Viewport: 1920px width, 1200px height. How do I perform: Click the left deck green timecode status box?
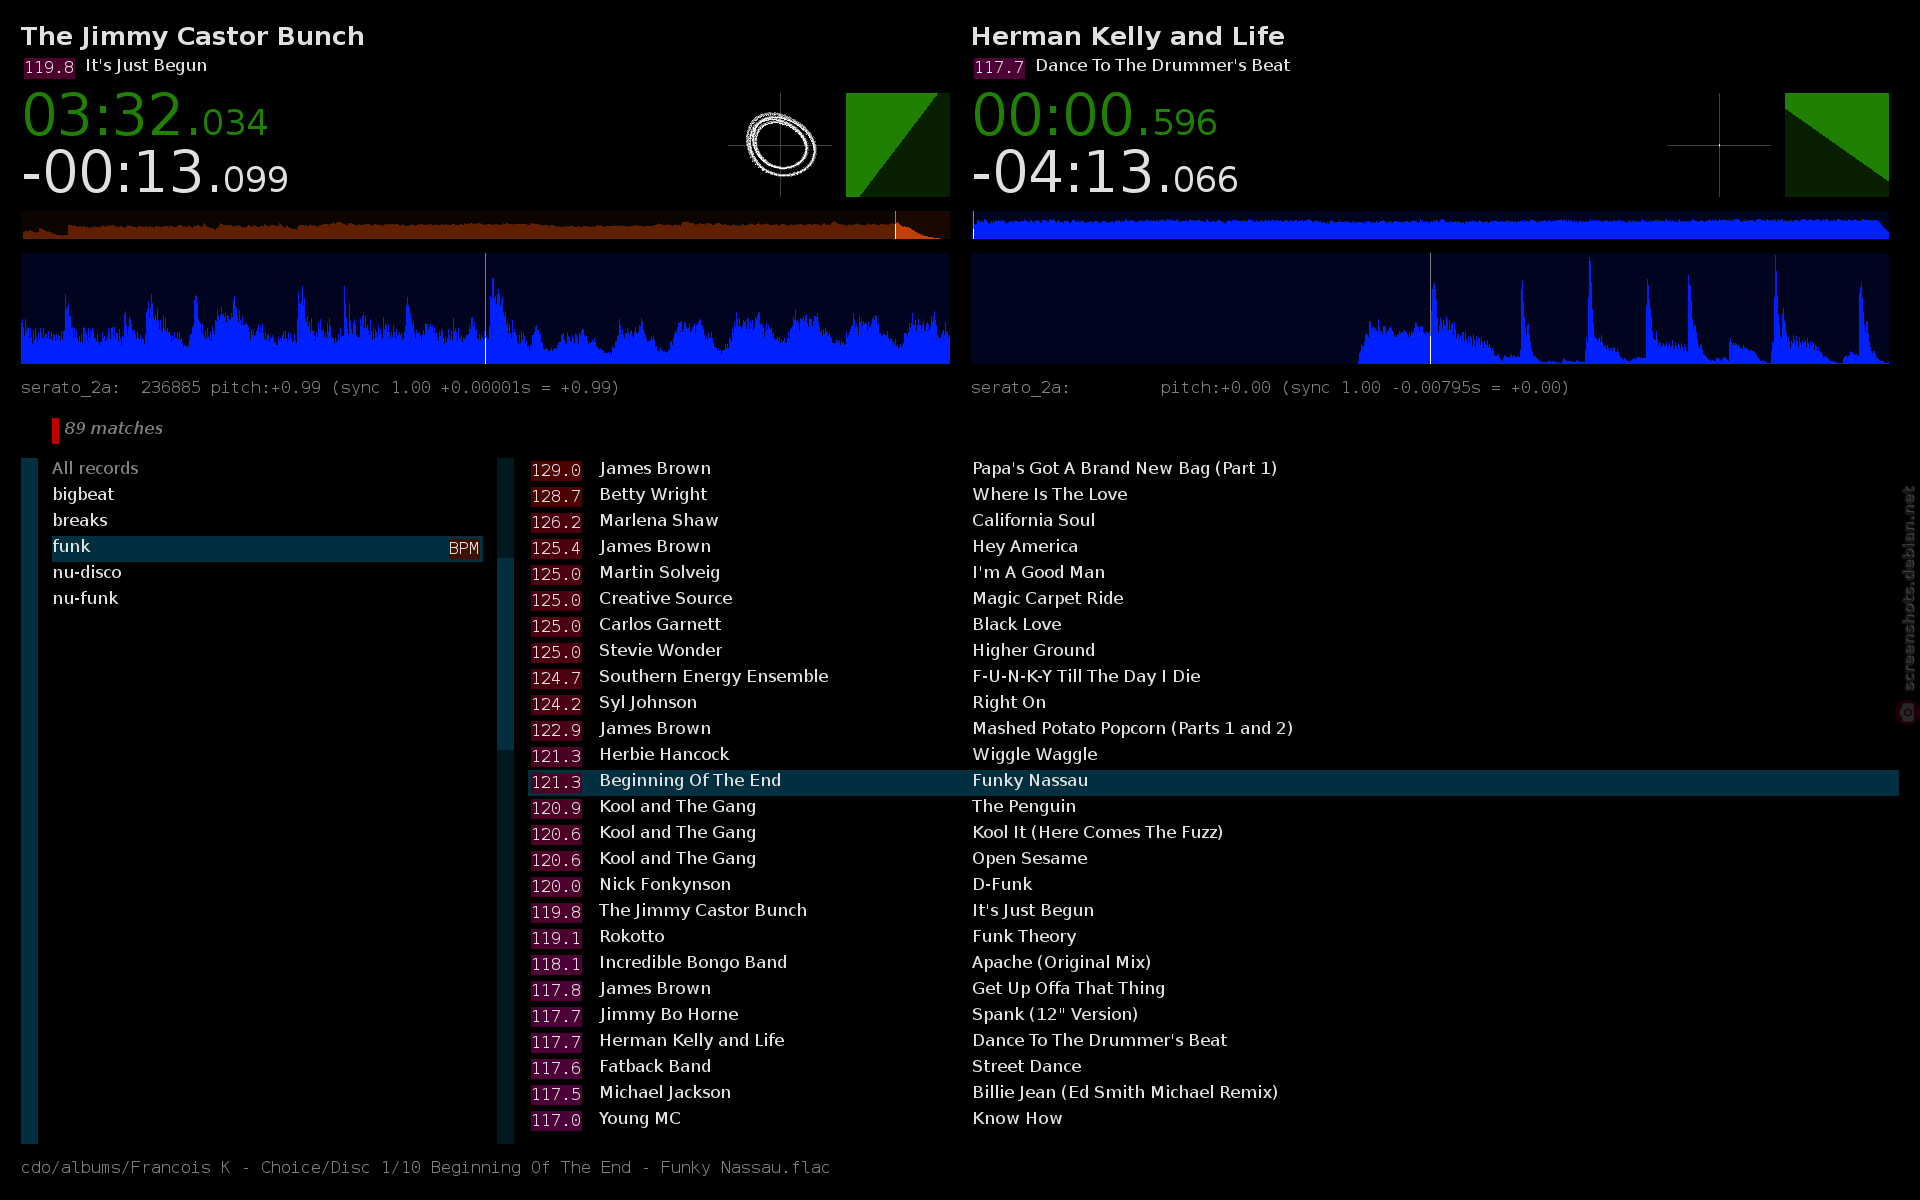pyautogui.click(x=897, y=145)
